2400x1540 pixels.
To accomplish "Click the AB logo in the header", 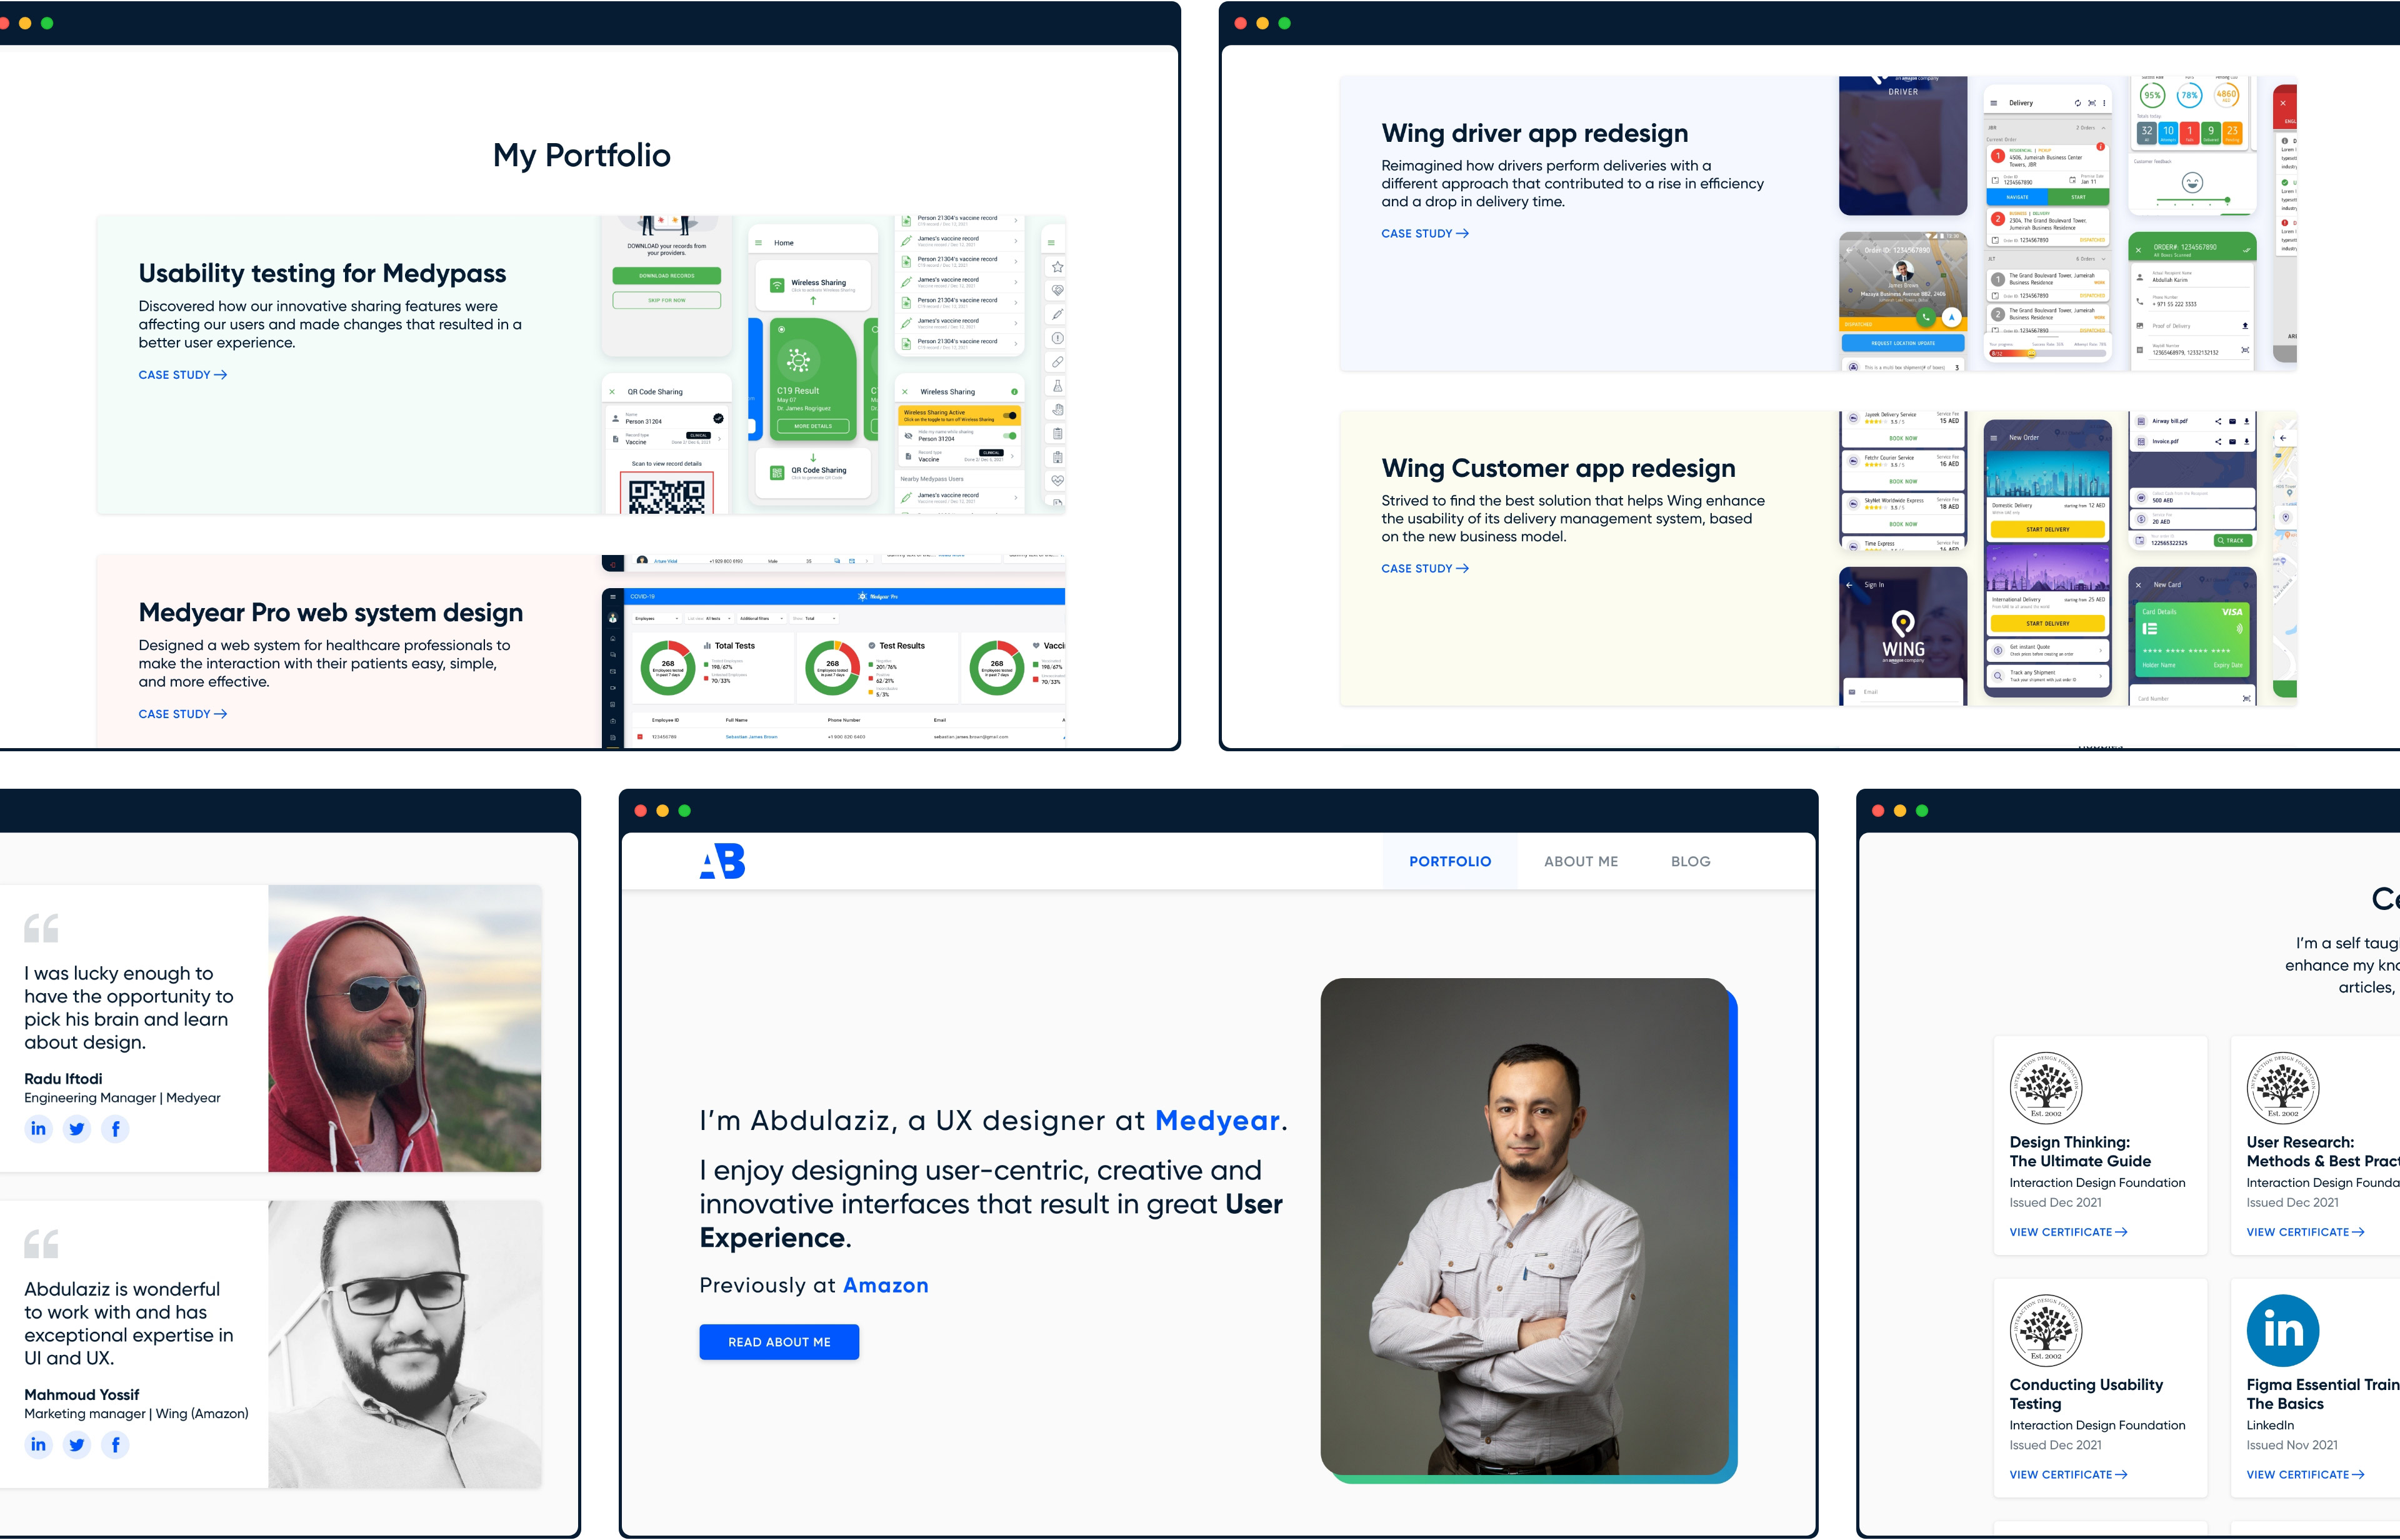I will pos(722,861).
